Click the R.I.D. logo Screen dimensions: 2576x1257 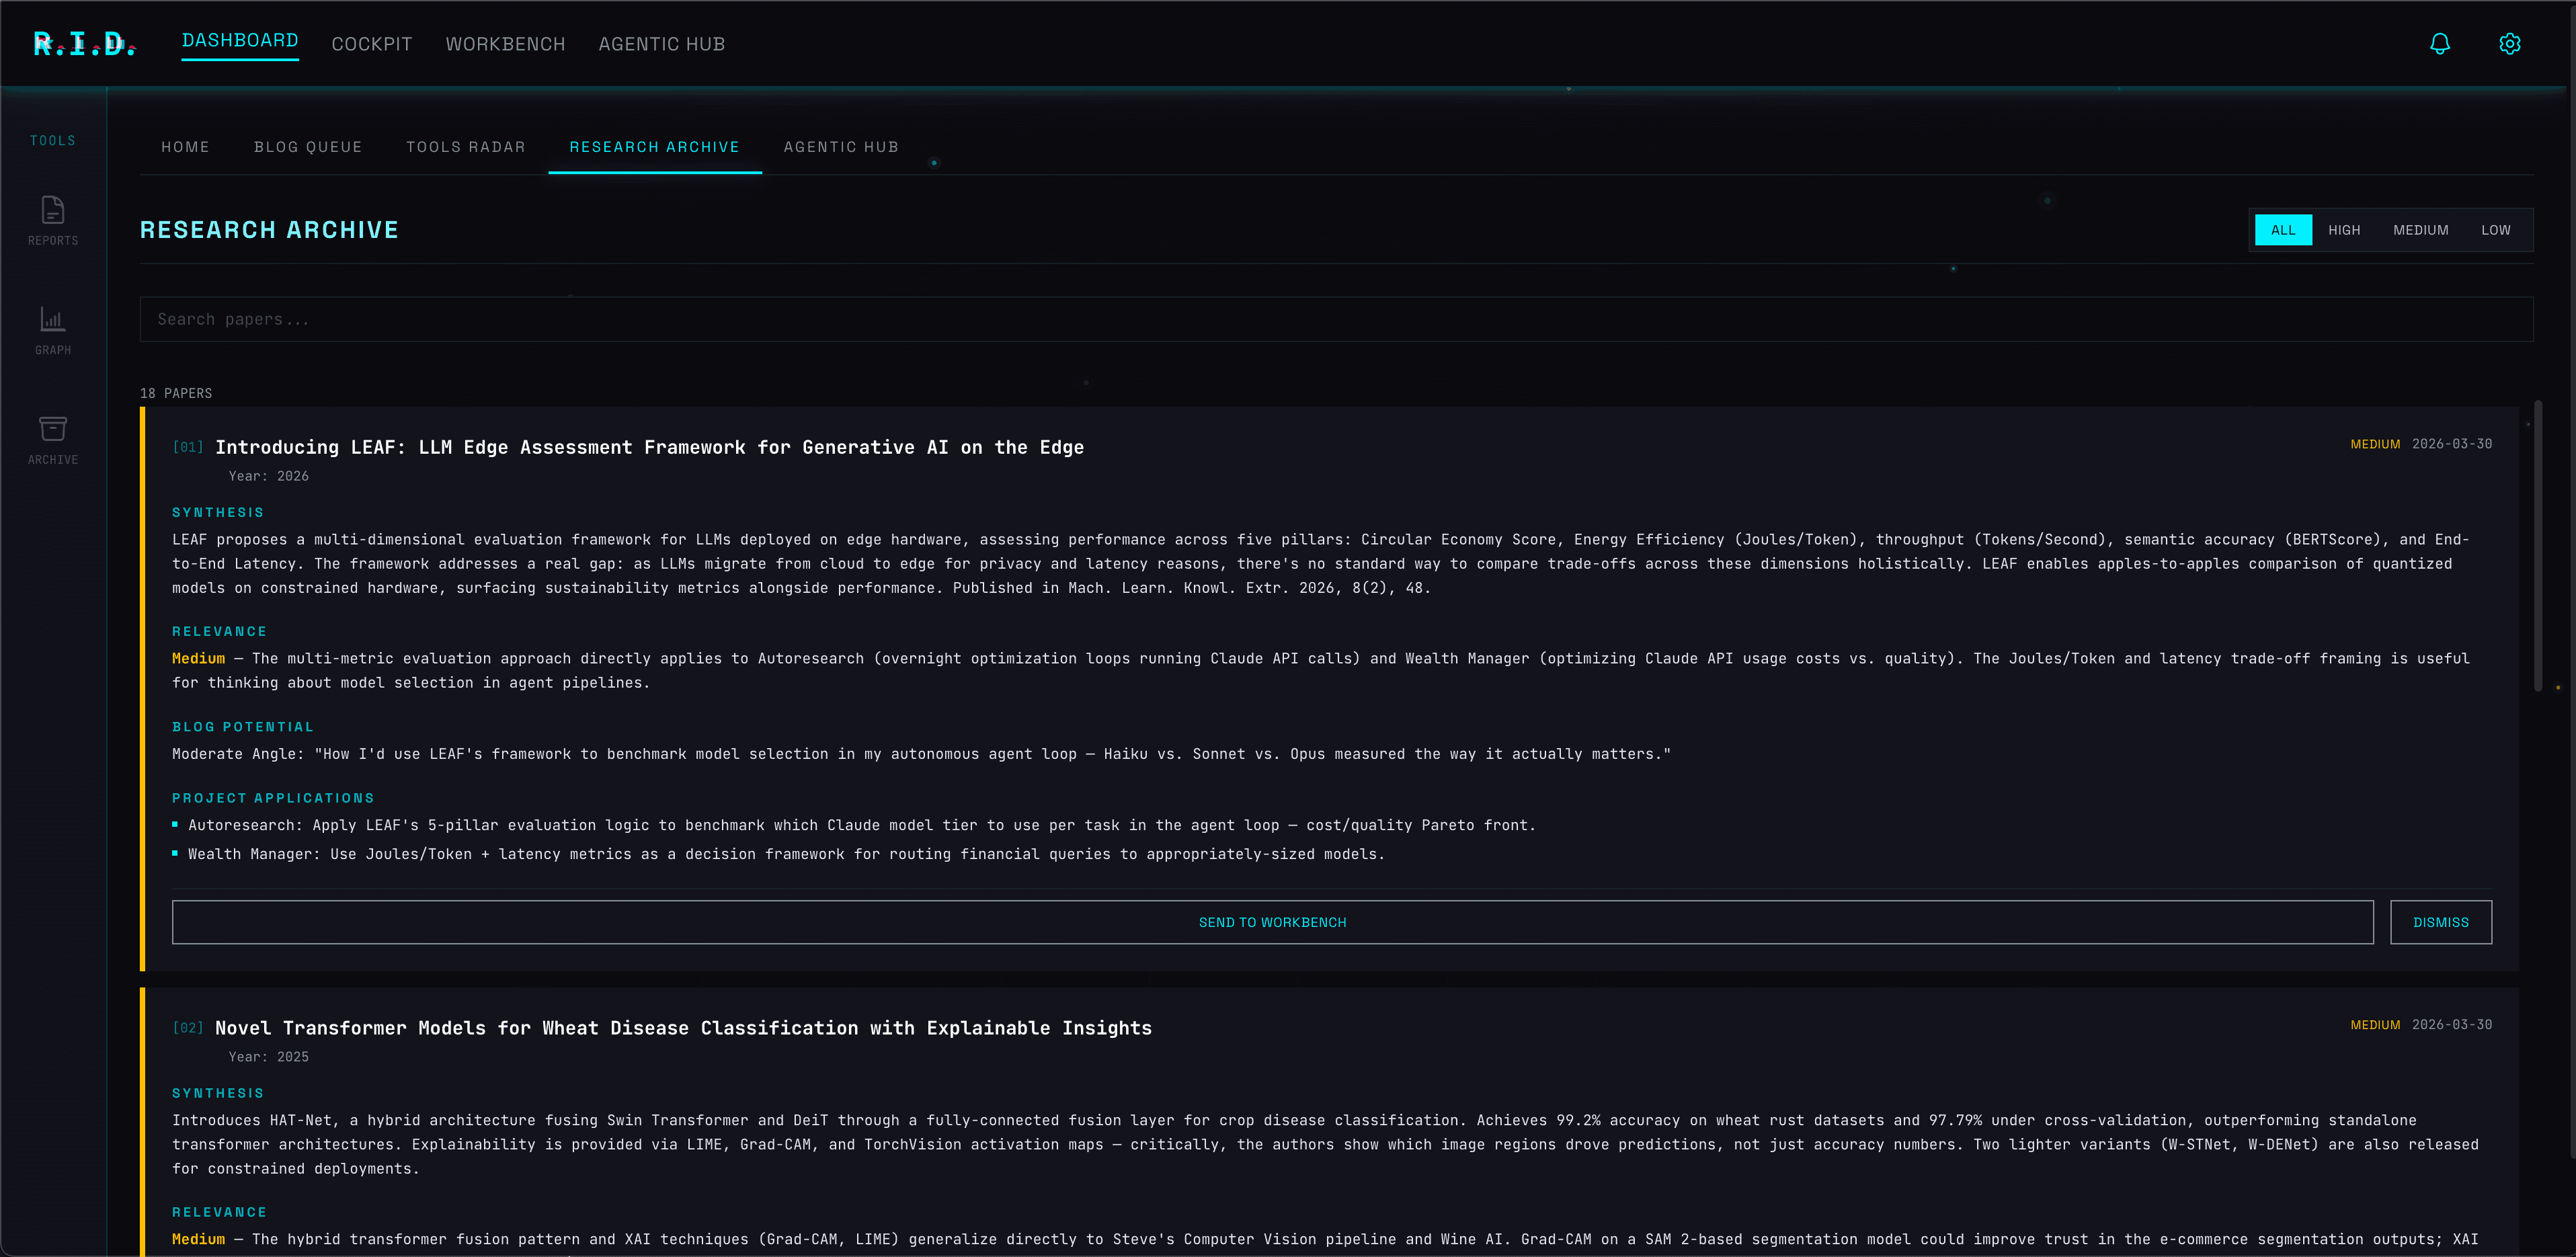click(85, 44)
